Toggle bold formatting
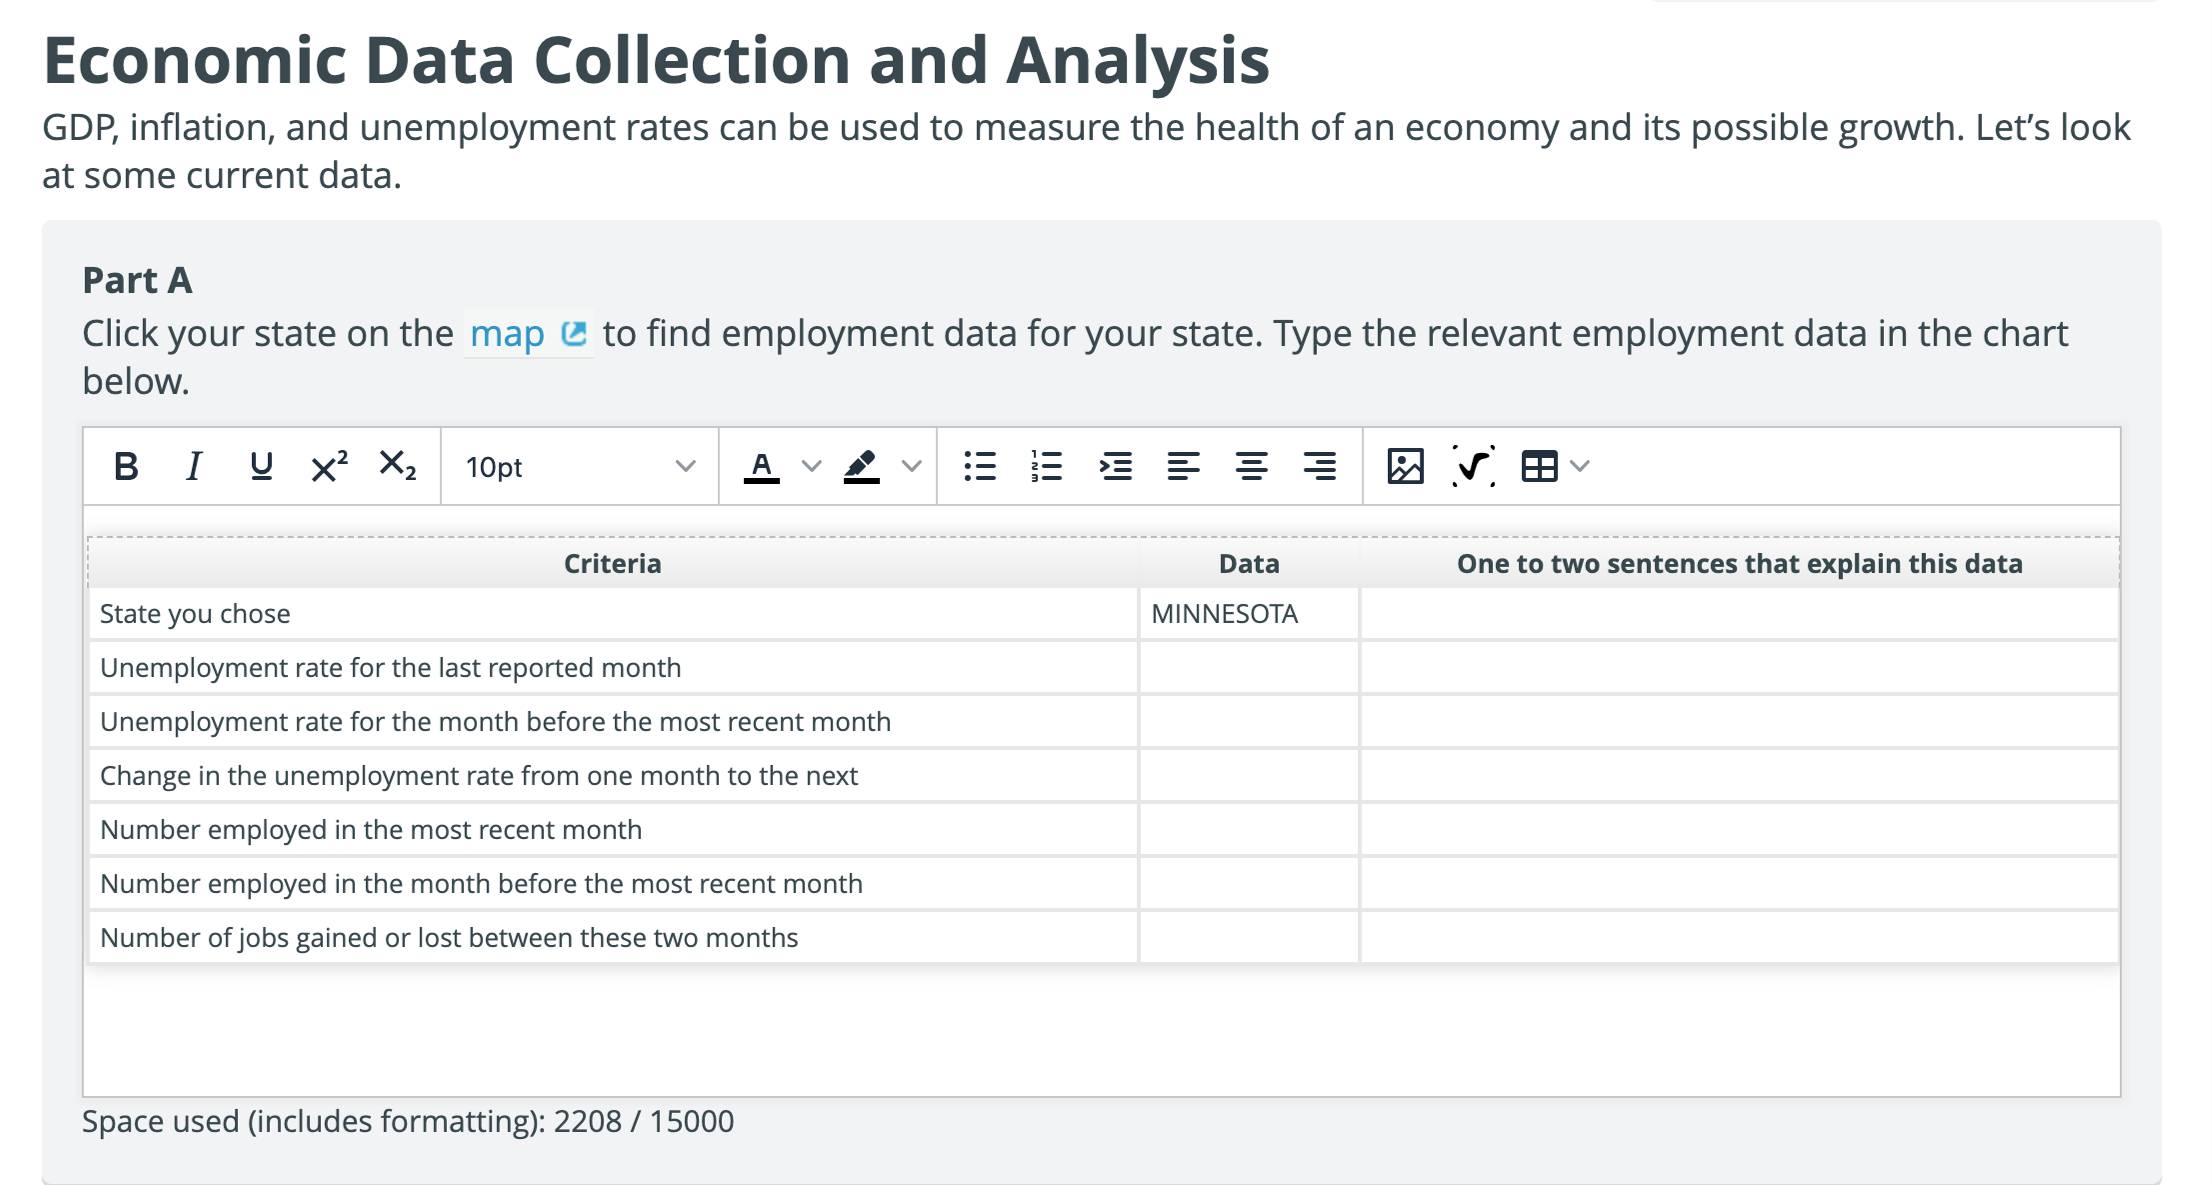Screen dimensions: 2212x1185 [126, 466]
